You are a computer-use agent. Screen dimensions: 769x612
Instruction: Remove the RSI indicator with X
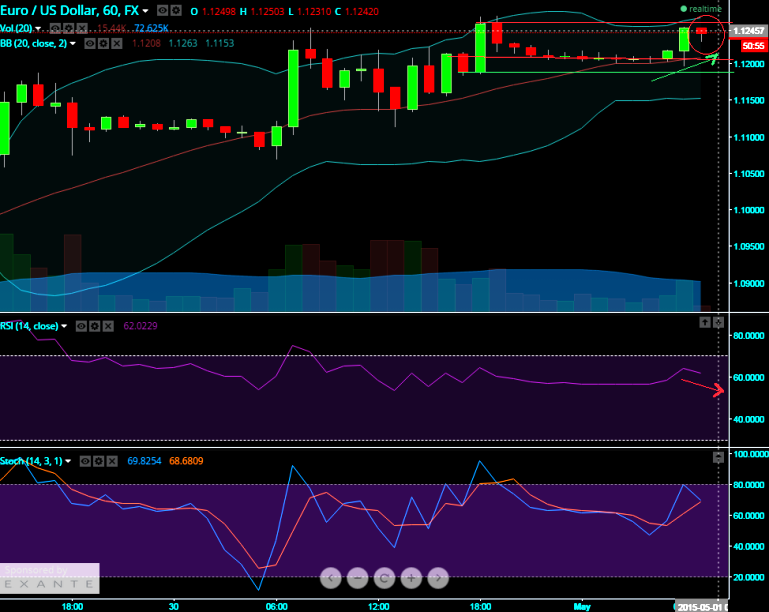(x=108, y=326)
